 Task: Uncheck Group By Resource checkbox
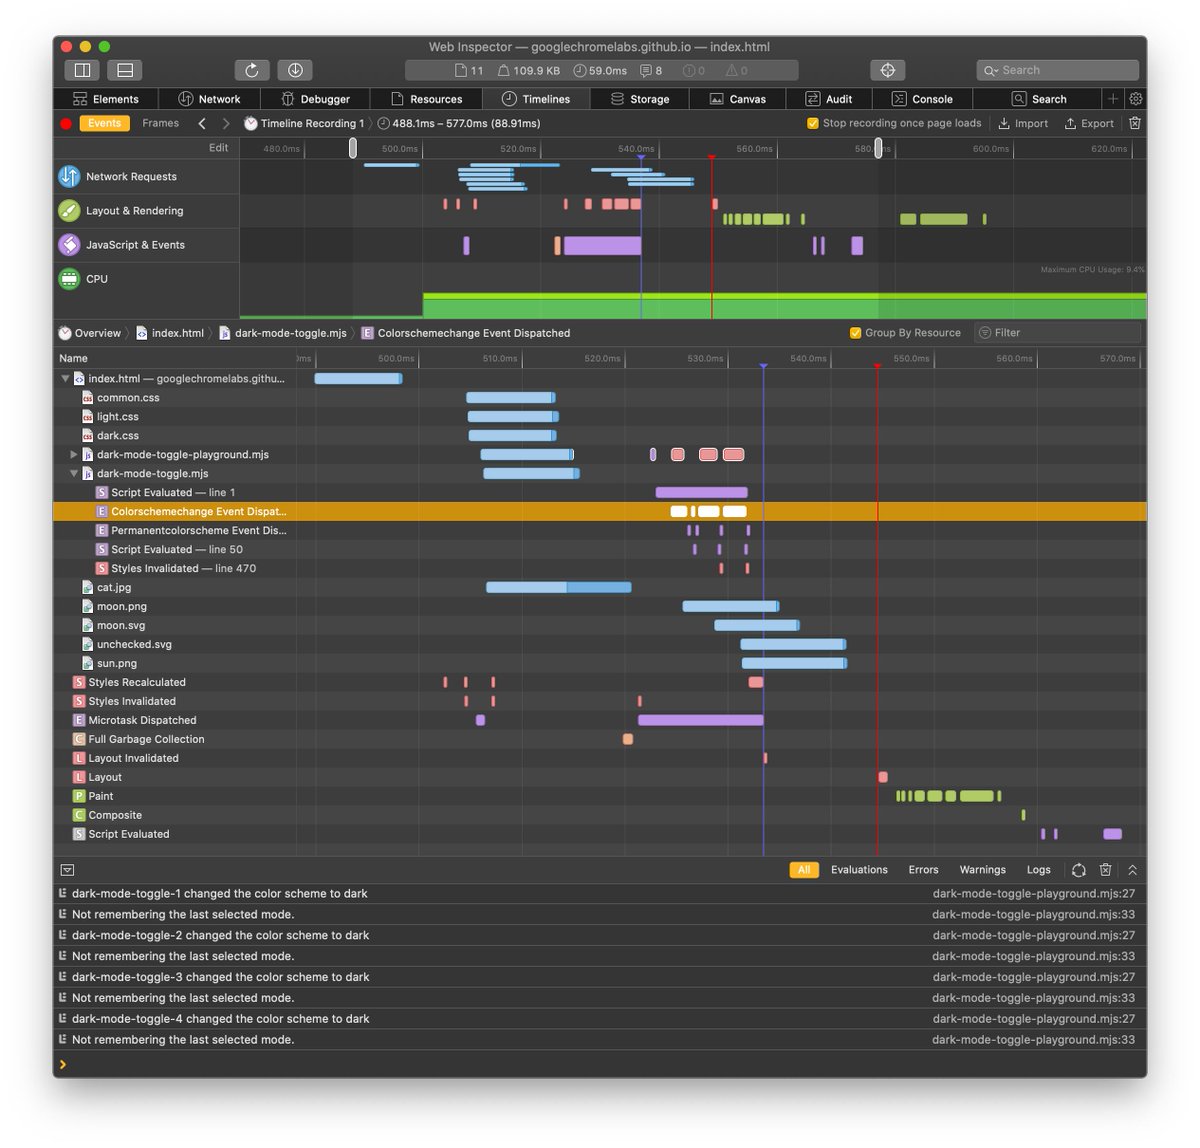[856, 333]
